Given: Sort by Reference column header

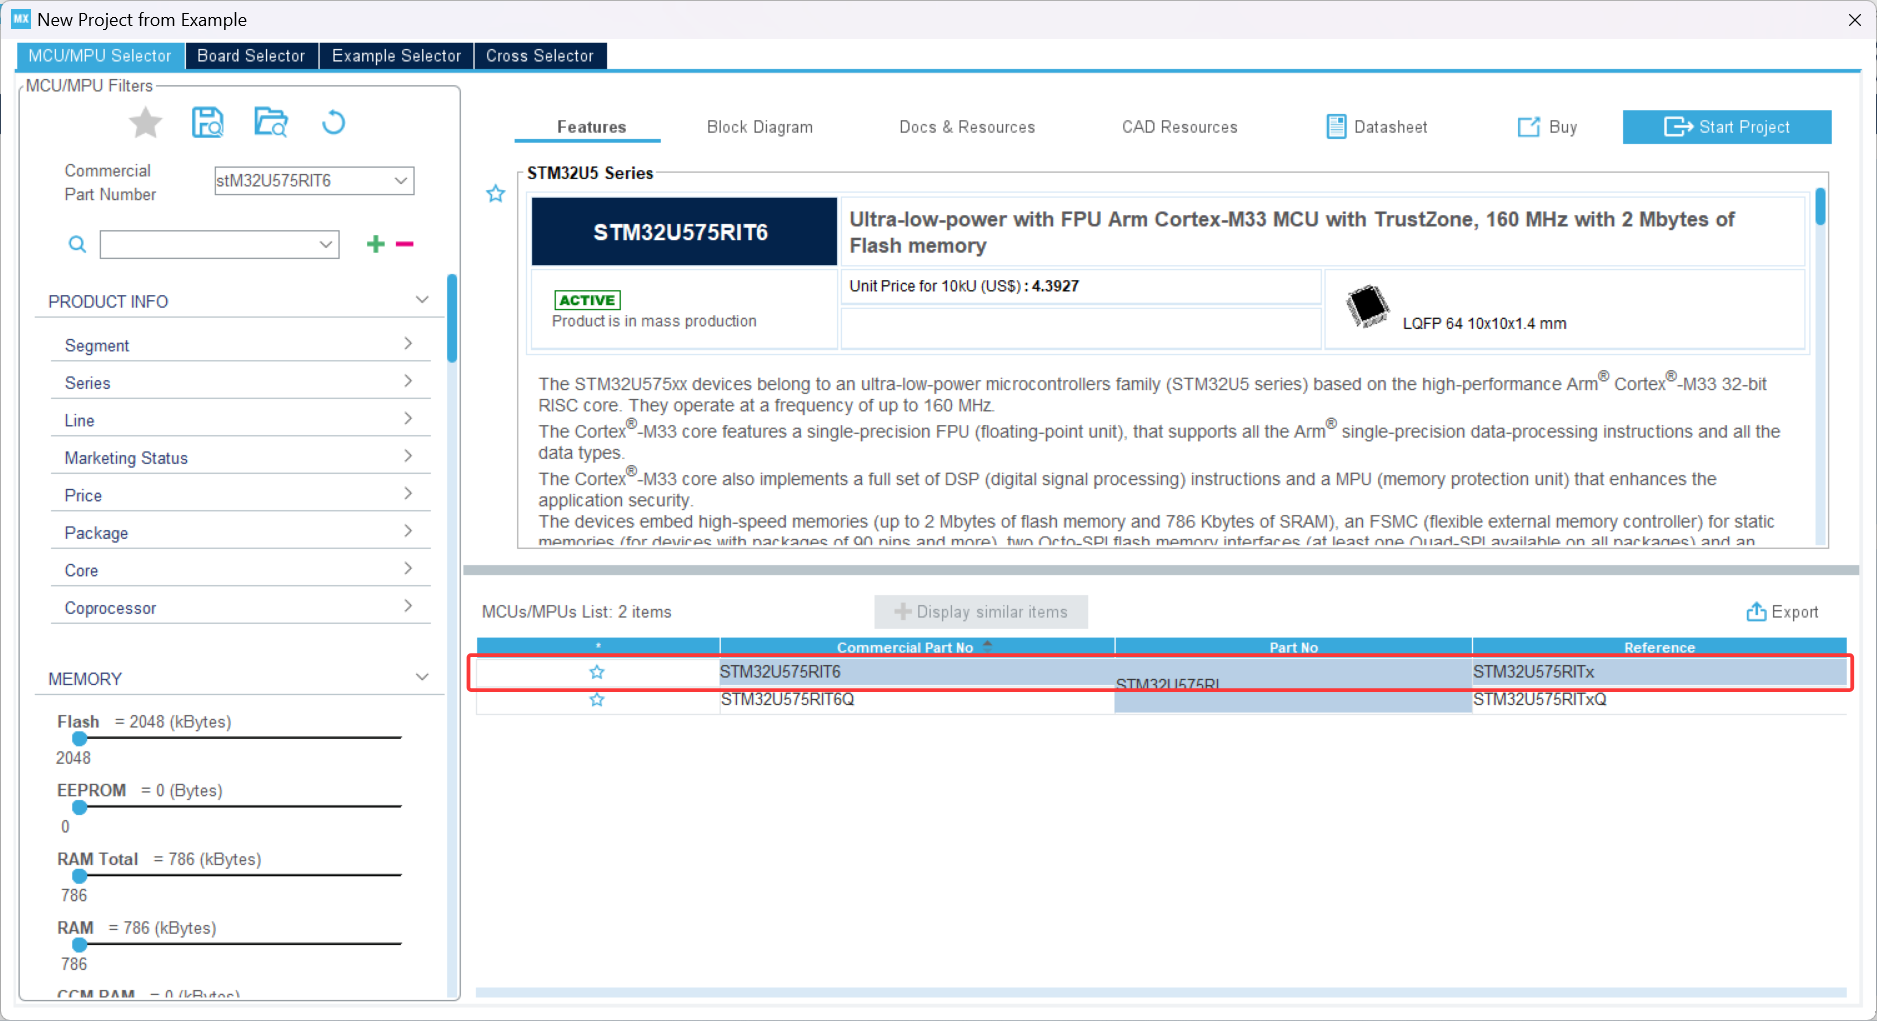Looking at the screenshot, I should [1659, 647].
